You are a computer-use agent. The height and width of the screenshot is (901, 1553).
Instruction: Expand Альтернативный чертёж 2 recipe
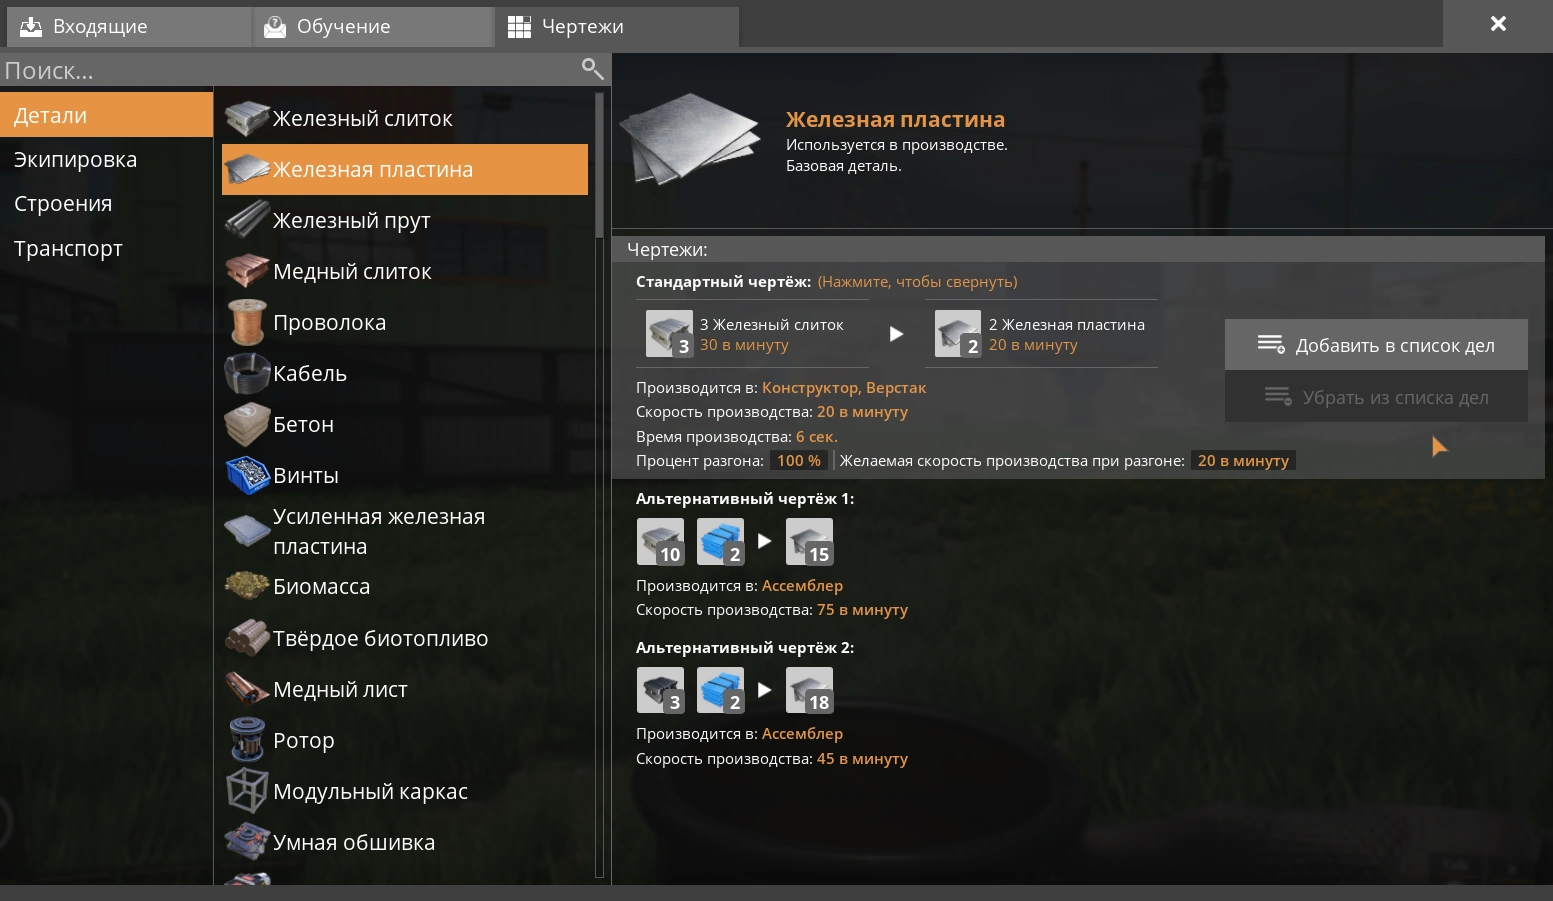[745, 647]
